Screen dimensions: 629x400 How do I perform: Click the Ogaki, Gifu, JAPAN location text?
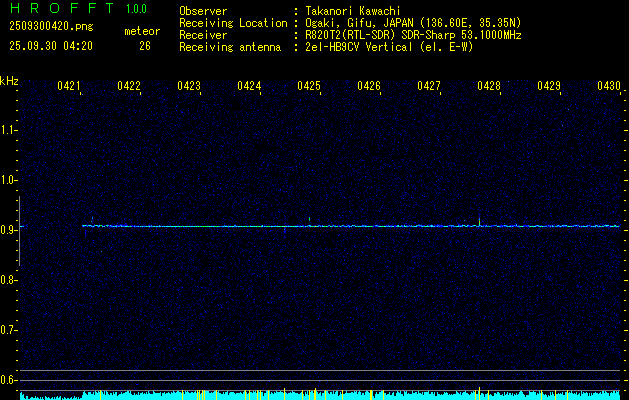click(x=413, y=23)
